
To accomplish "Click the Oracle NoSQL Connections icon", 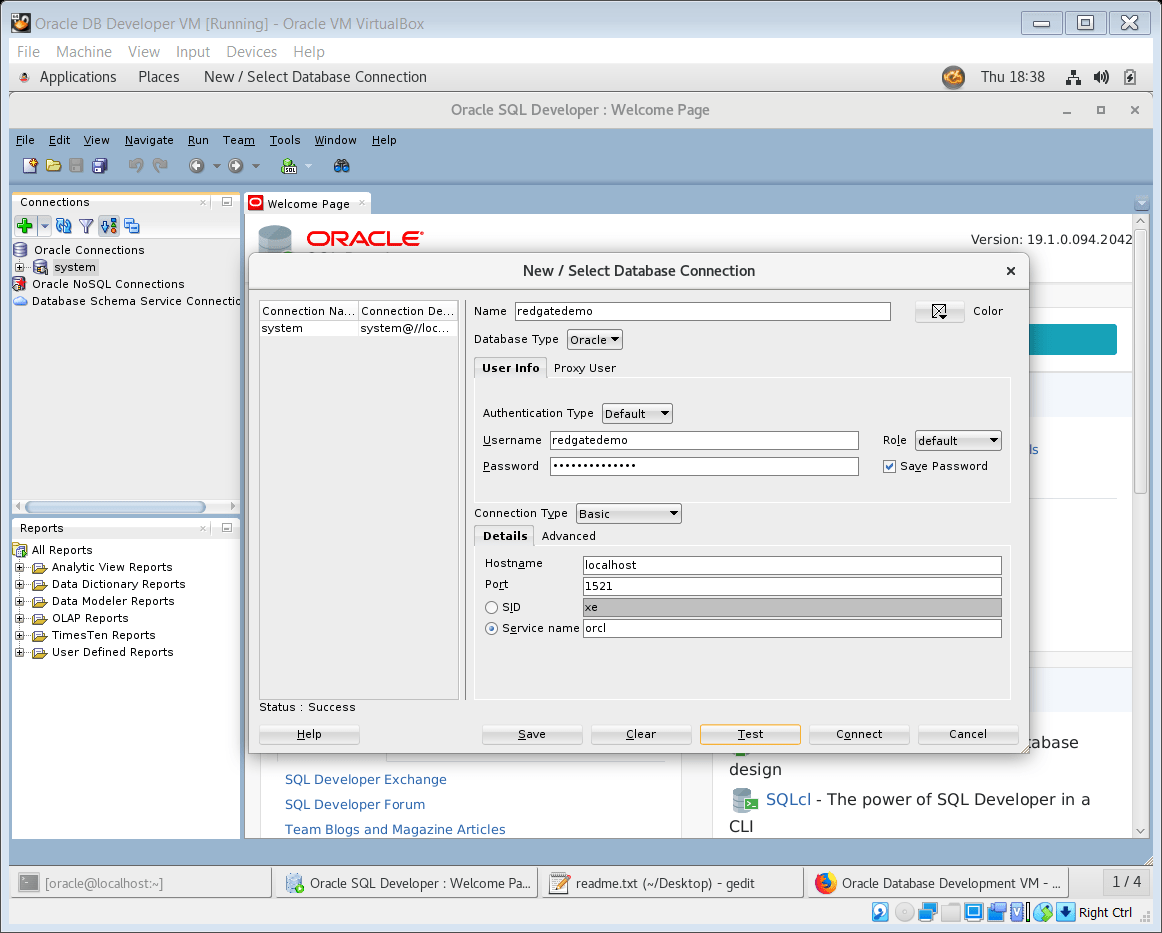I will click(x=20, y=284).
